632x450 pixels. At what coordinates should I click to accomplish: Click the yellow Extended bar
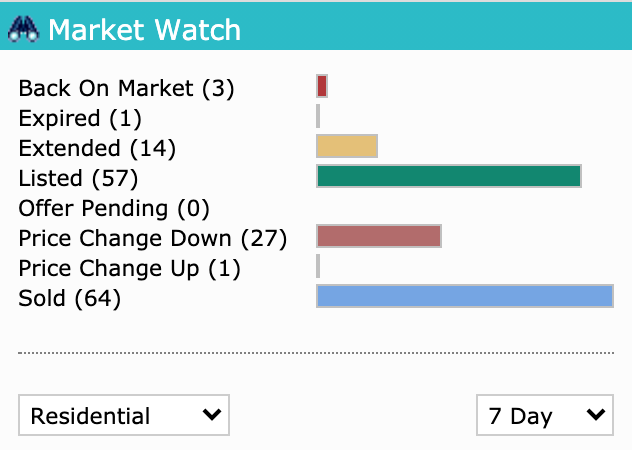(347, 146)
